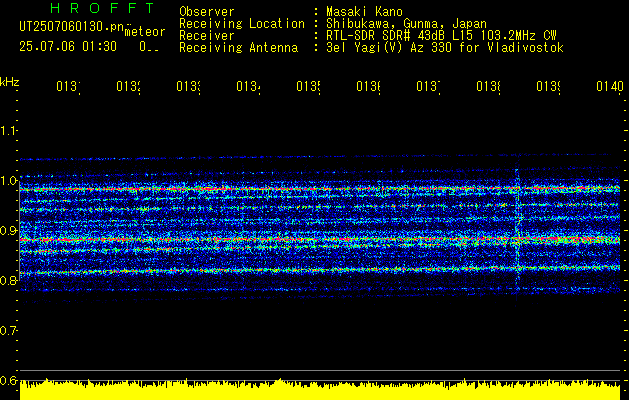Screen dimensions: 629x400
Task: Click the 1.1 kHz axis label
Action: click(x=8, y=130)
